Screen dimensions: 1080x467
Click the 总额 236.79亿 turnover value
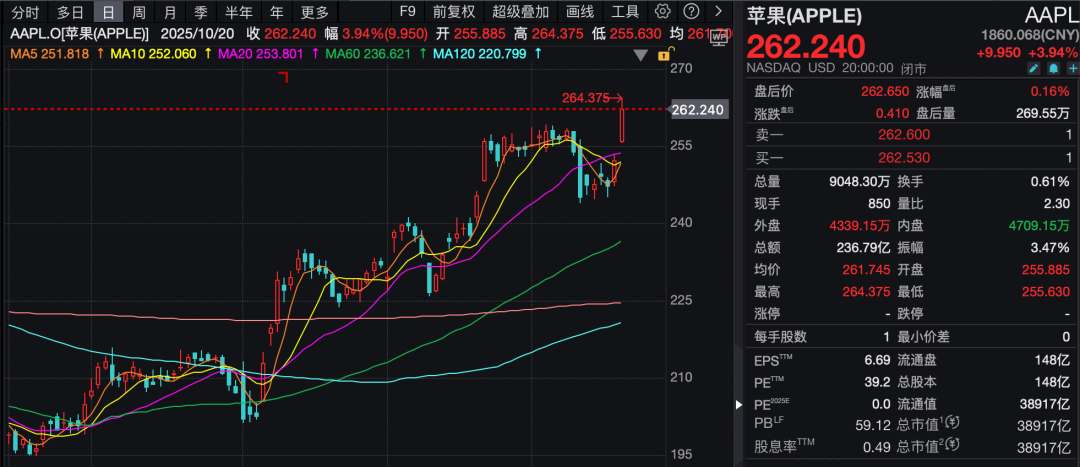tap(864, 247)
